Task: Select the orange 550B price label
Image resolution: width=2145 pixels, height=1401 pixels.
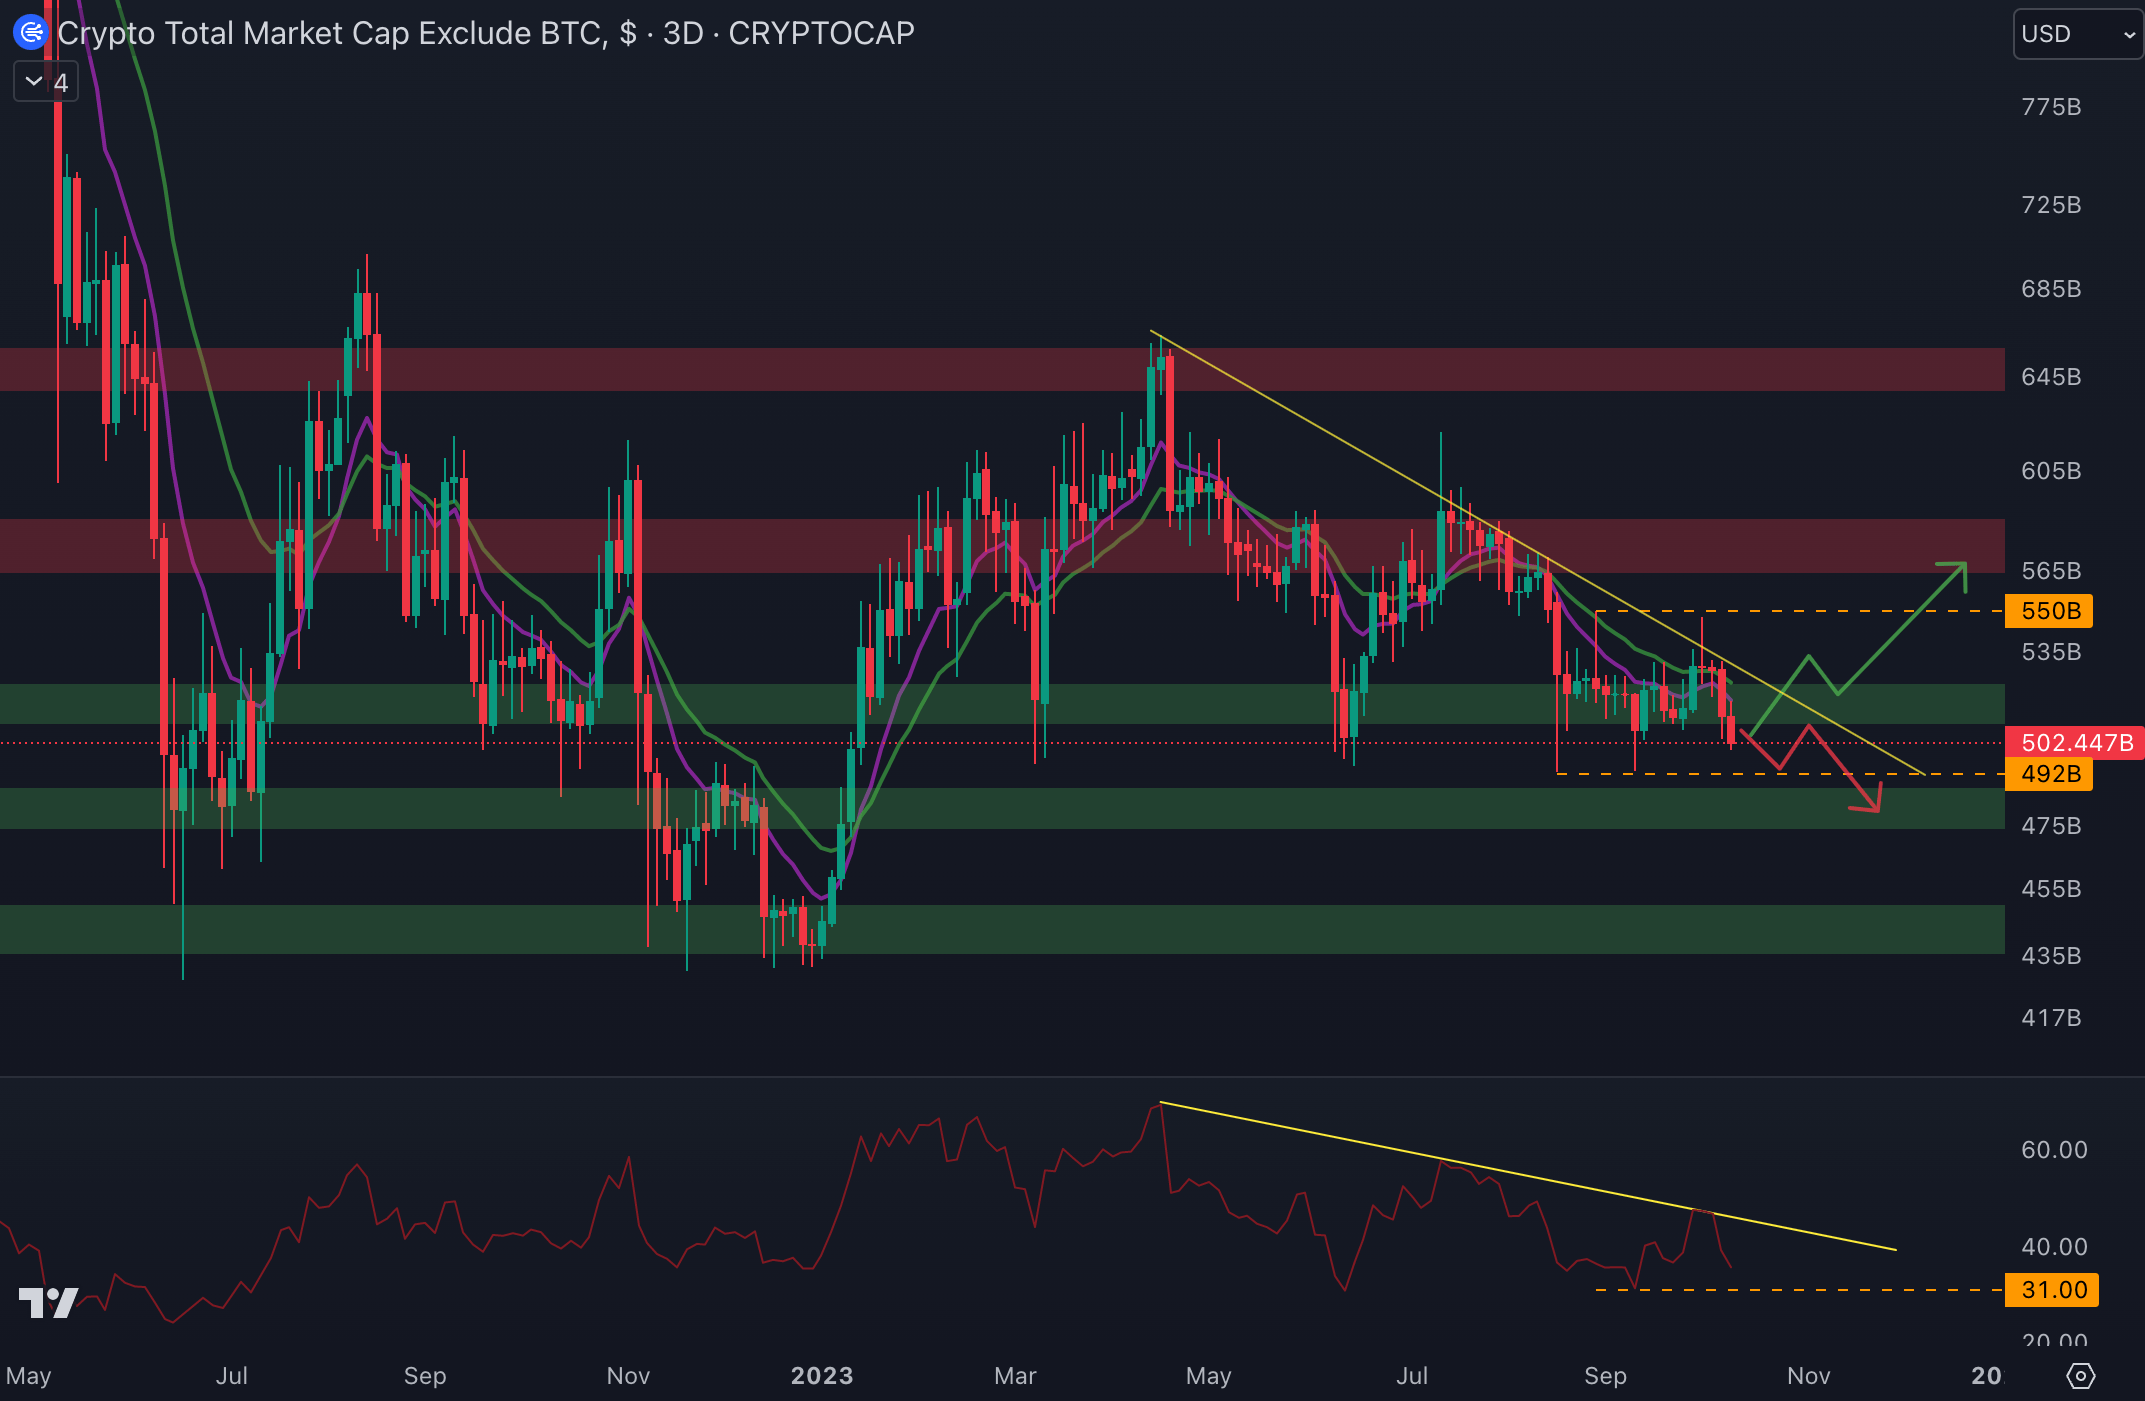Action: (x=2049, y=611)
